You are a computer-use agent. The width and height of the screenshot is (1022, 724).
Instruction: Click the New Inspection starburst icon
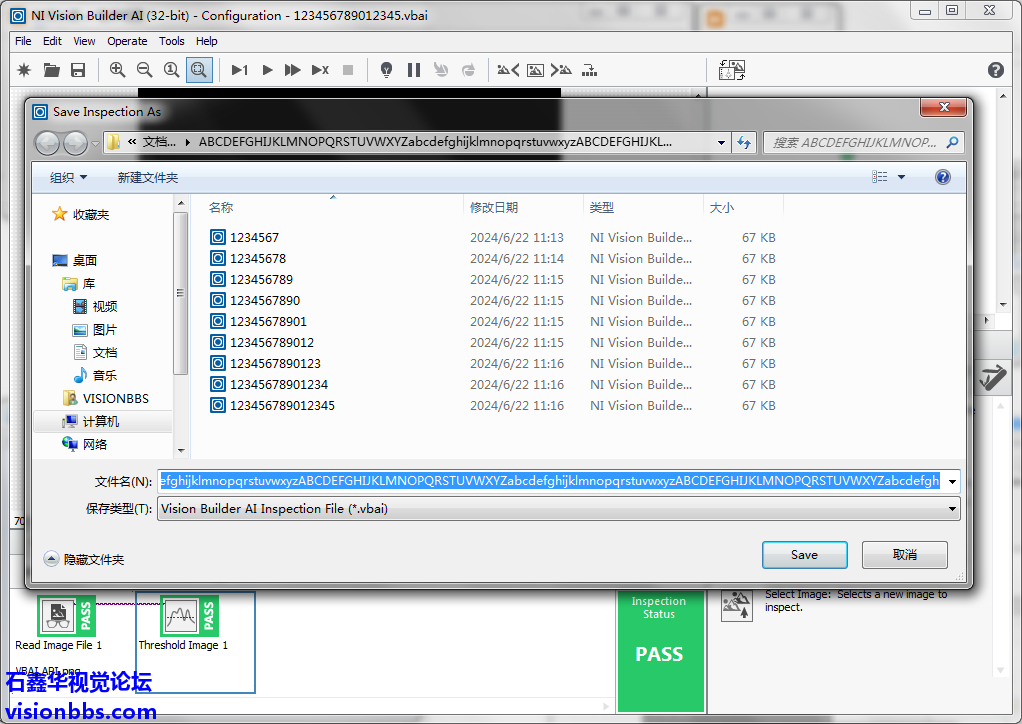pos(25,70)
